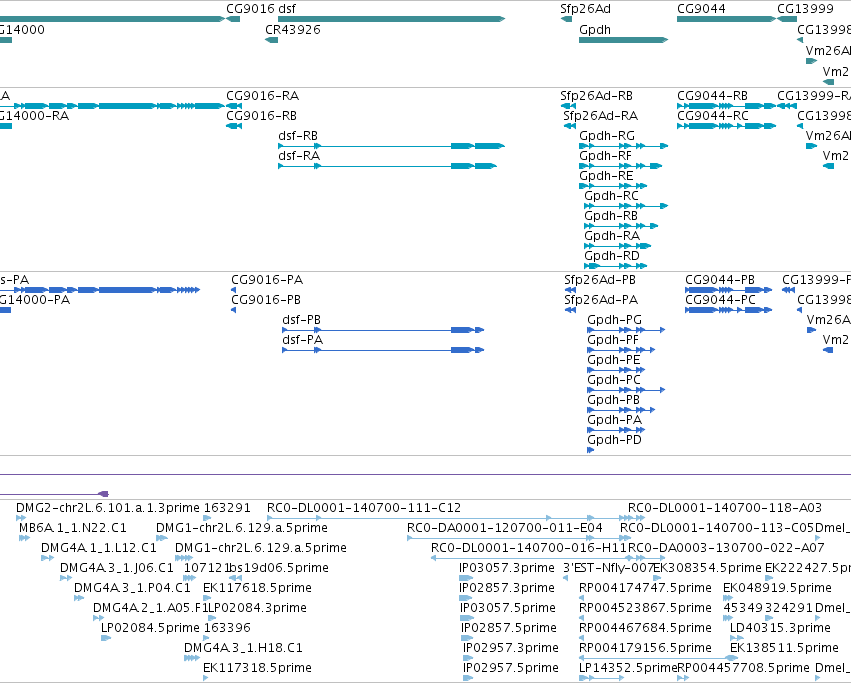Click the Gpdh-PE protein label
The height and width of the screenshot is (683, 851).
pos(614,360)
